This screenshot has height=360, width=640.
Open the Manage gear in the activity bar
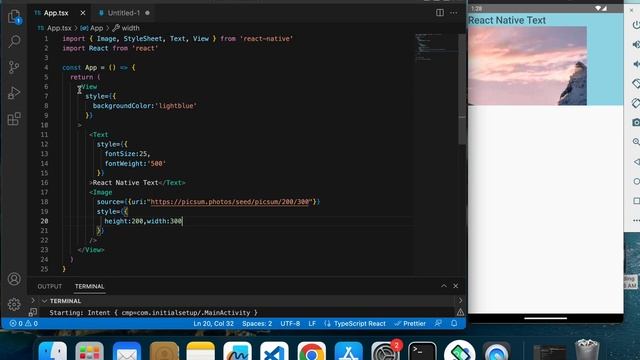(14, 304)
